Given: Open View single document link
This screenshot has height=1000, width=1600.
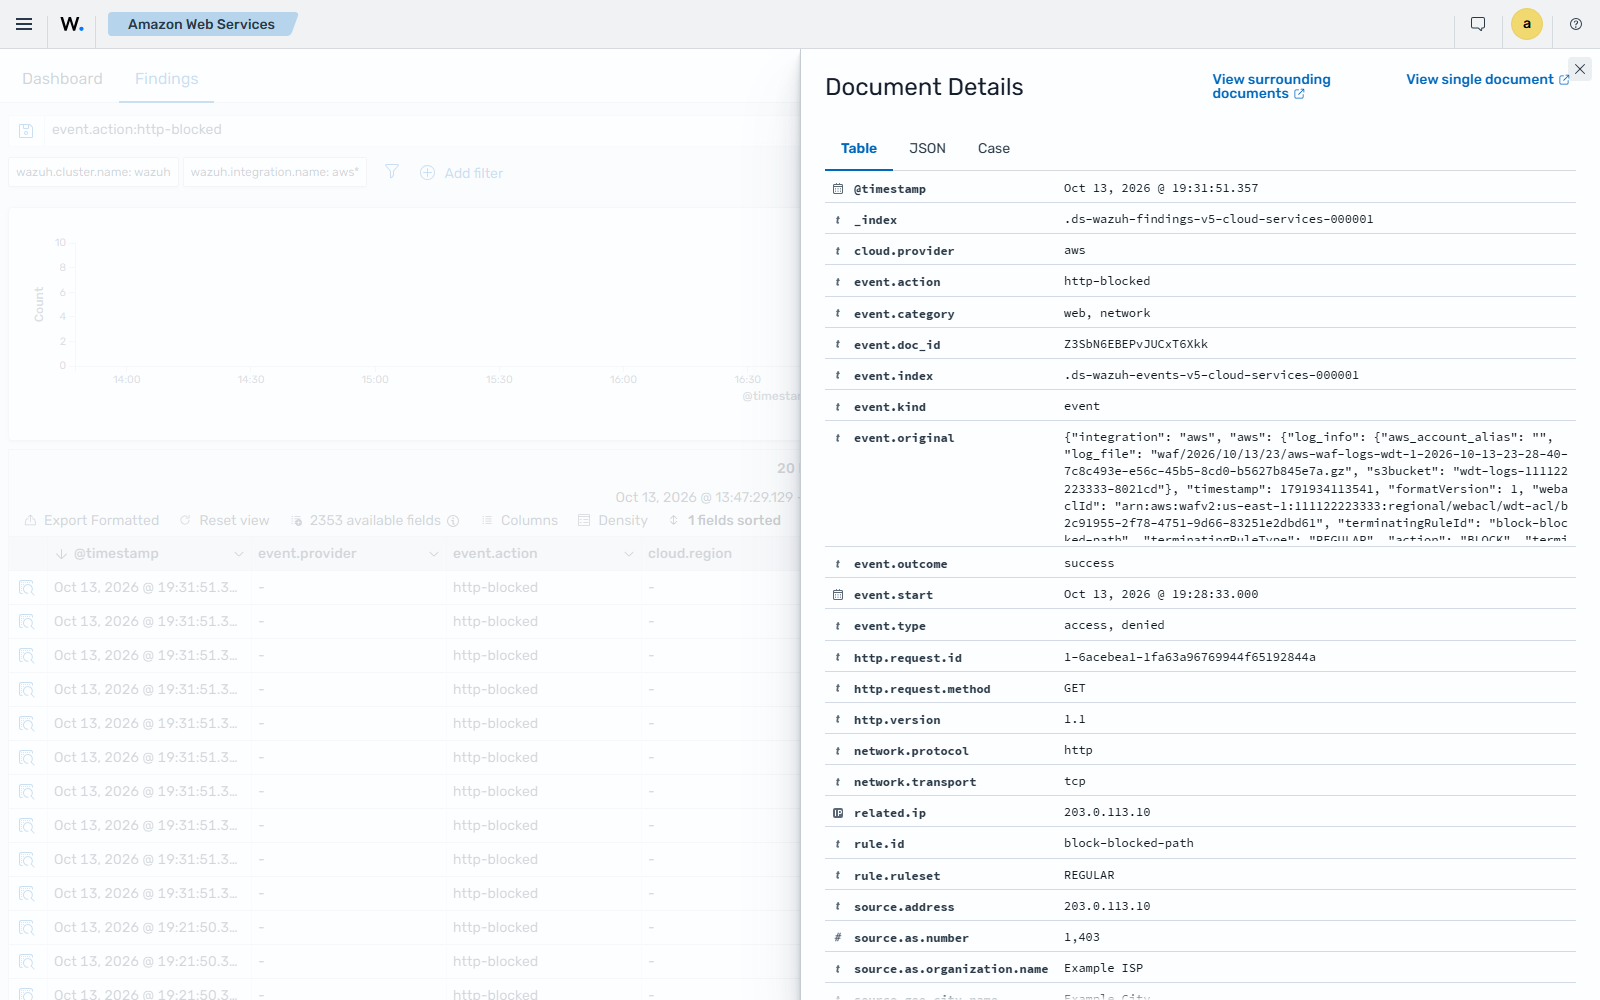Looking at the screenshot, I should pyautogui.click(x=1488, y=79).
